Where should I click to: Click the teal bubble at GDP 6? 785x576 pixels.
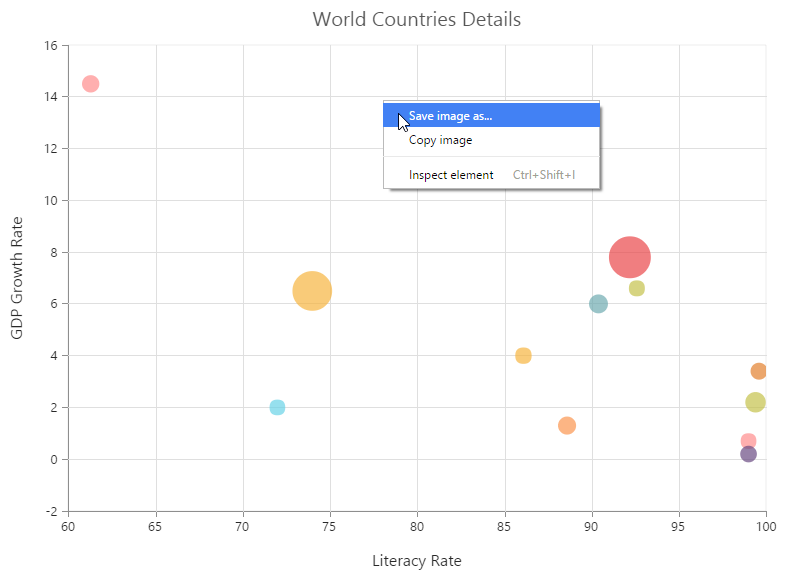[598, 304]
